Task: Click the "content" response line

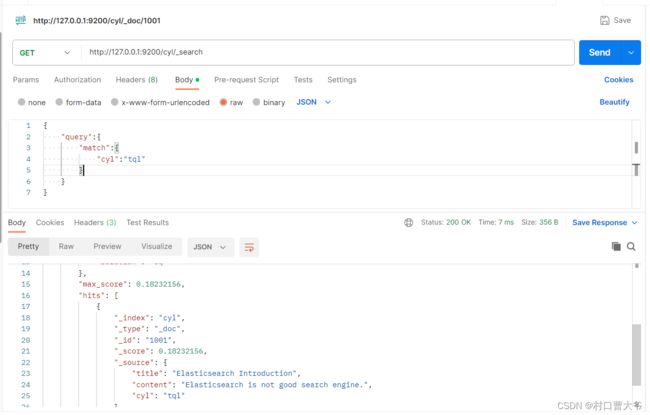Action: [x=252, y=385]
